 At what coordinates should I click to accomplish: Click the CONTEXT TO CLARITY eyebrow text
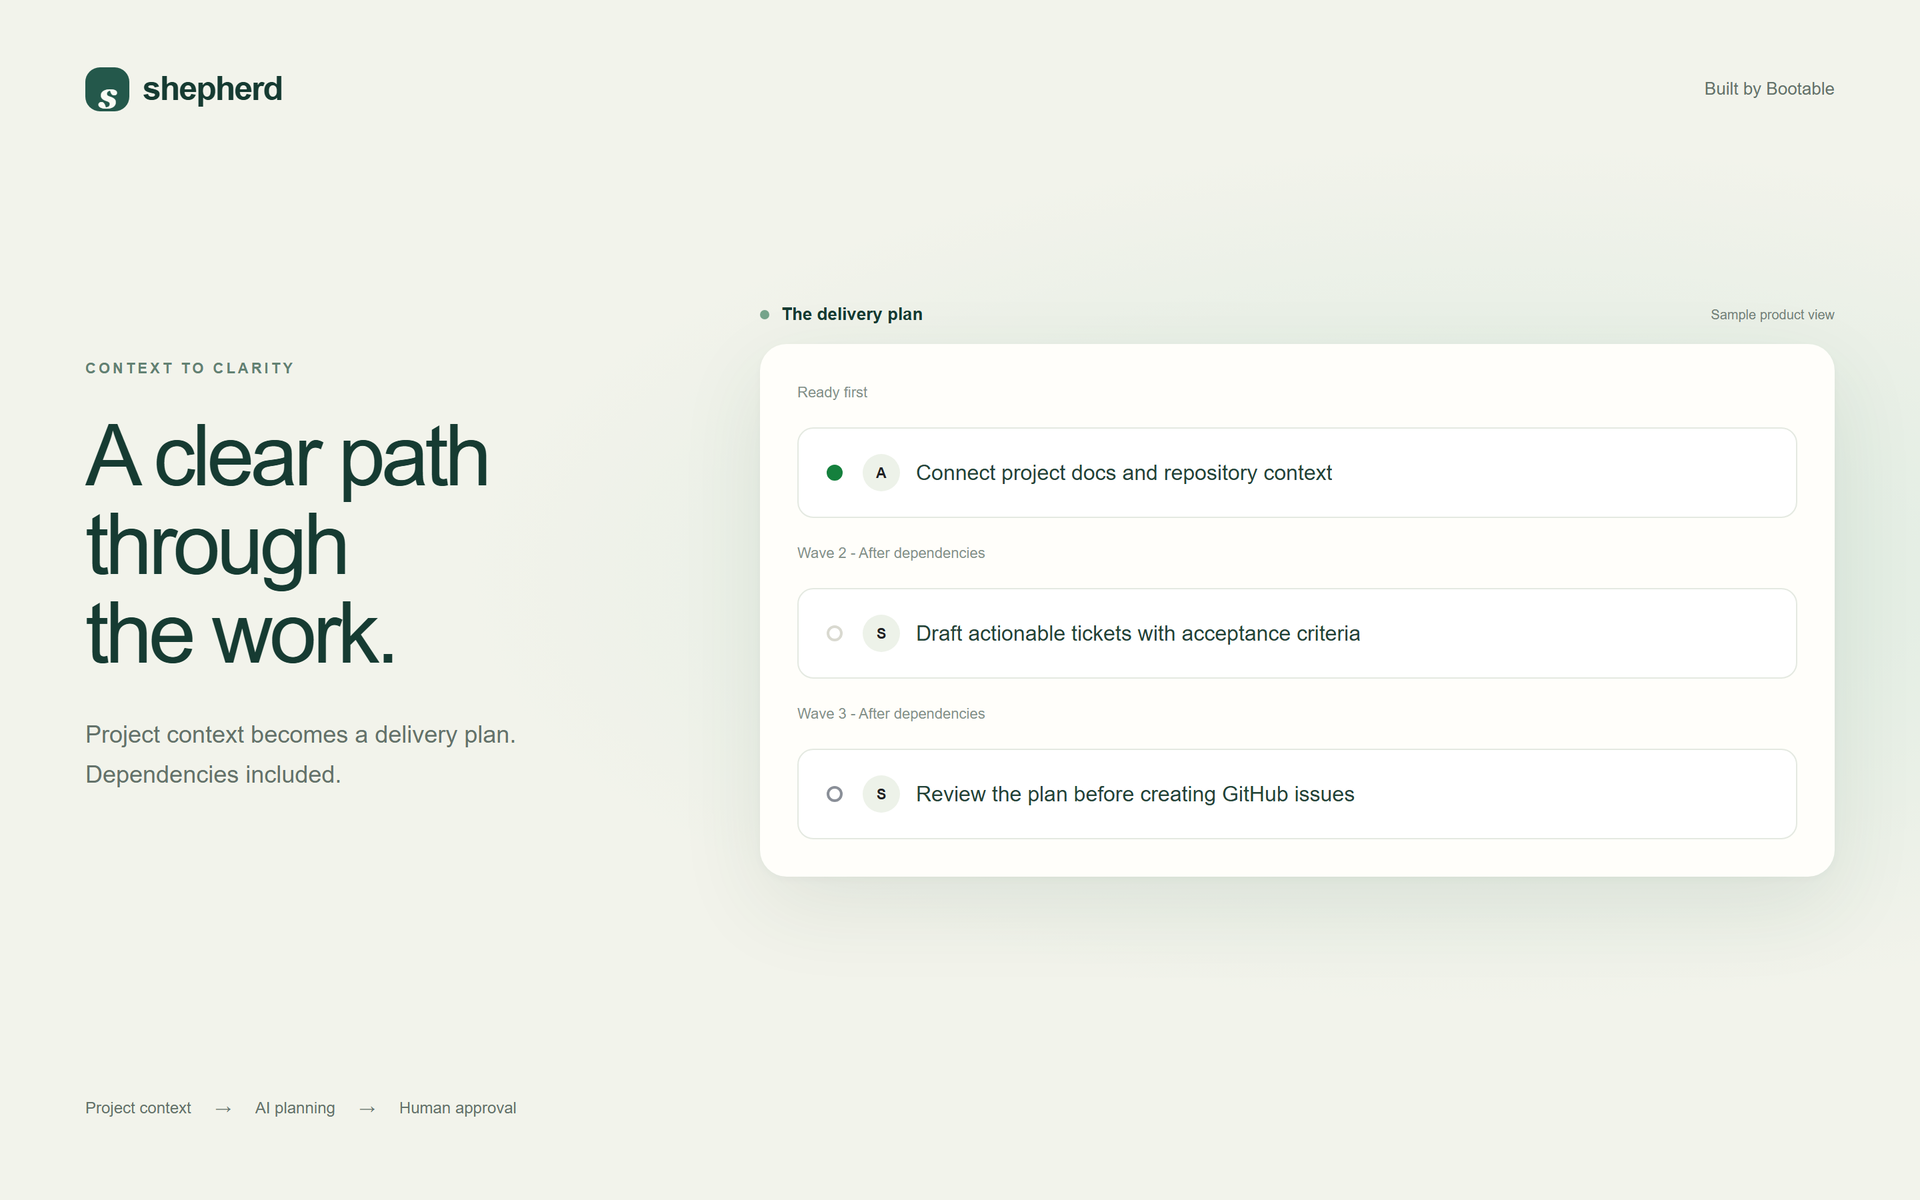(190, 368)
